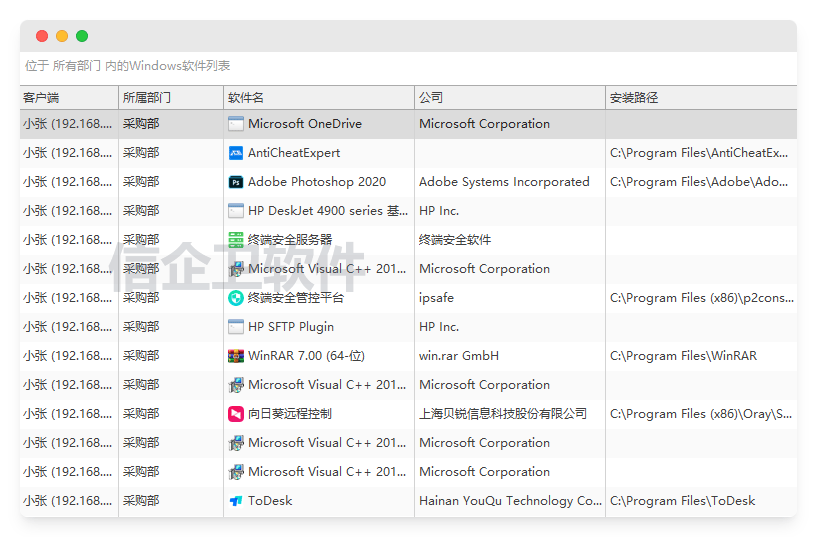Select the ToDesk application icon

236,501
